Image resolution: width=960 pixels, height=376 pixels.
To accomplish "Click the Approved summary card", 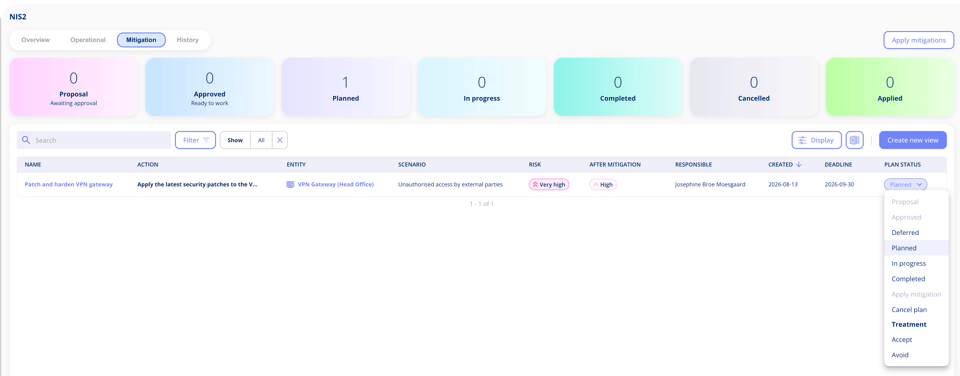I will click(x=209, y=87).
